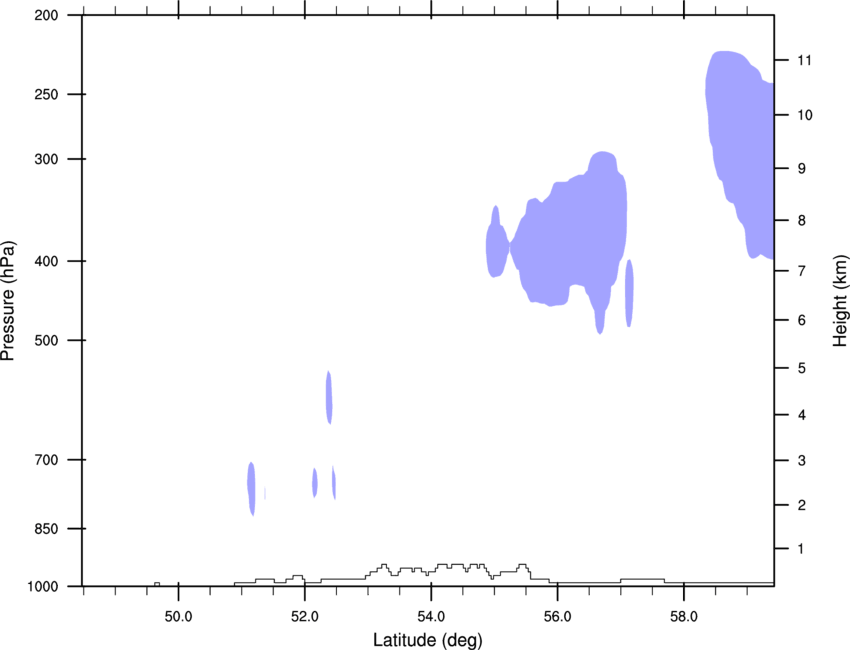Select the blue patch near 51.2 degrees at 750 hPa
The image size is (850, 650).
[251, 488]
